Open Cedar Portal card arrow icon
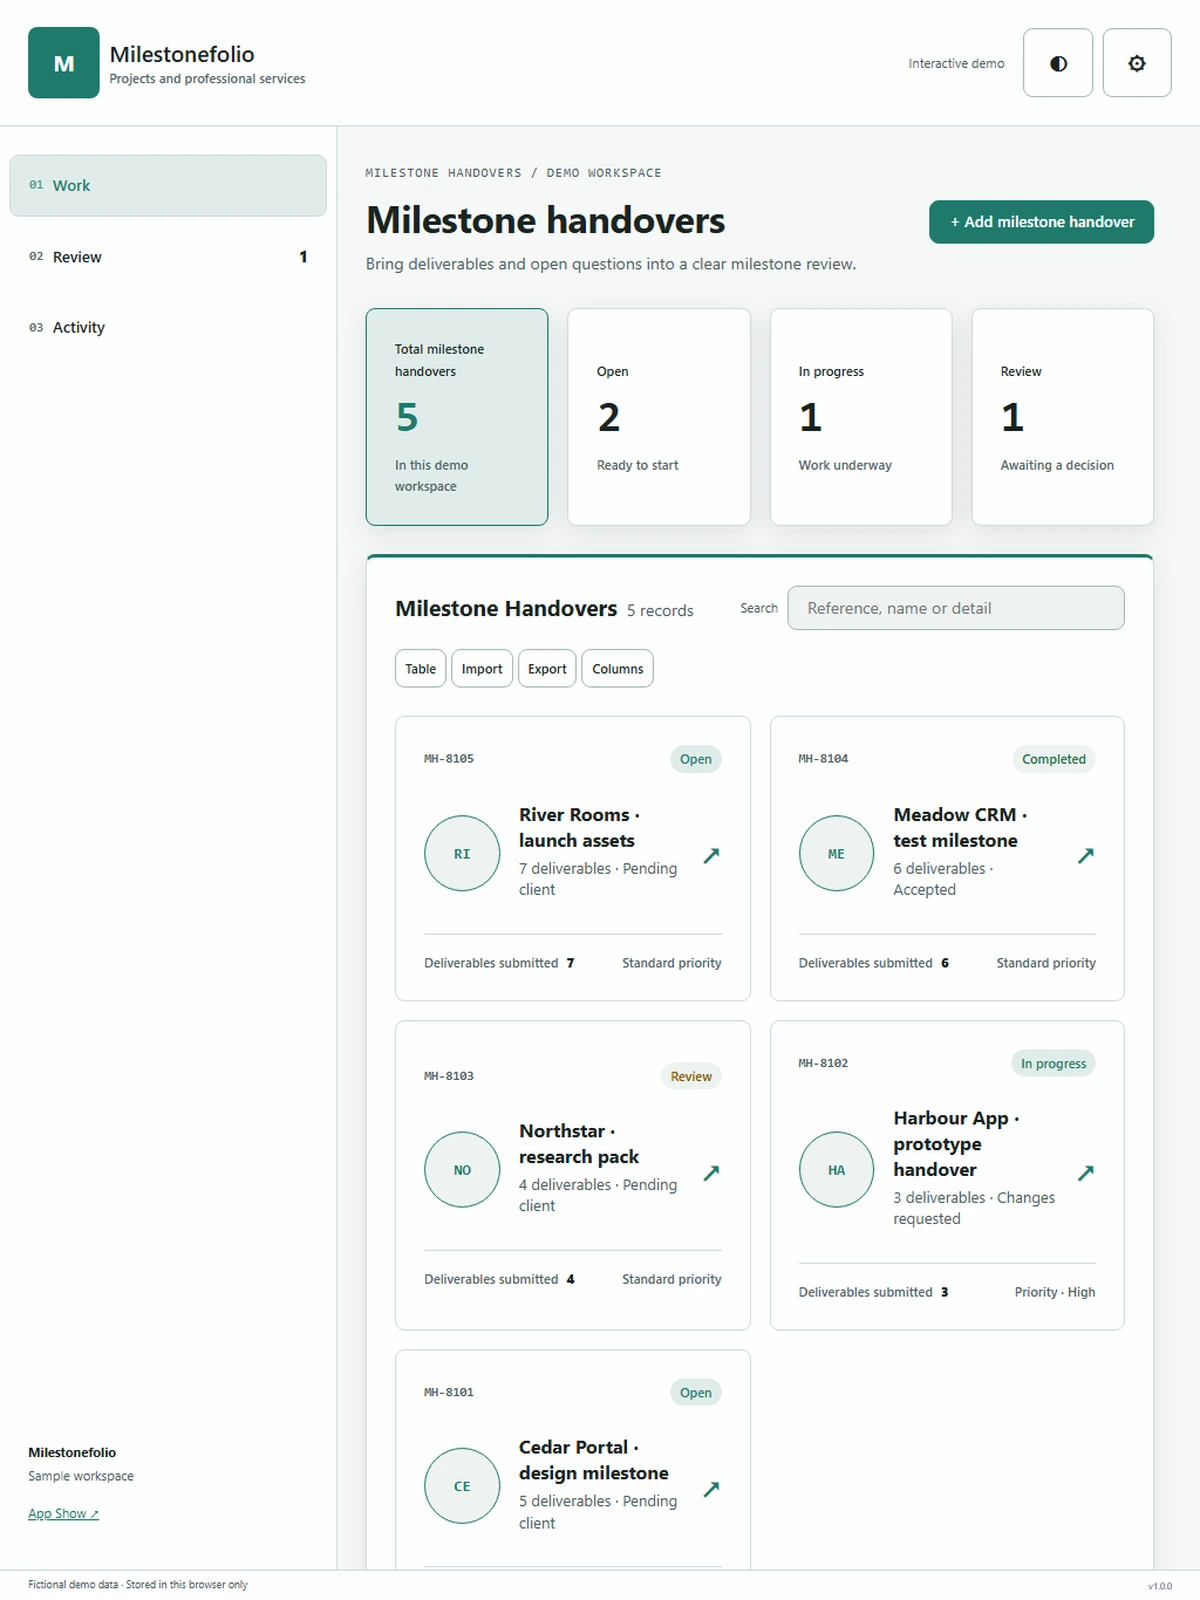This screenshot has height=1600, width=1200. [x=711, y=1488]
